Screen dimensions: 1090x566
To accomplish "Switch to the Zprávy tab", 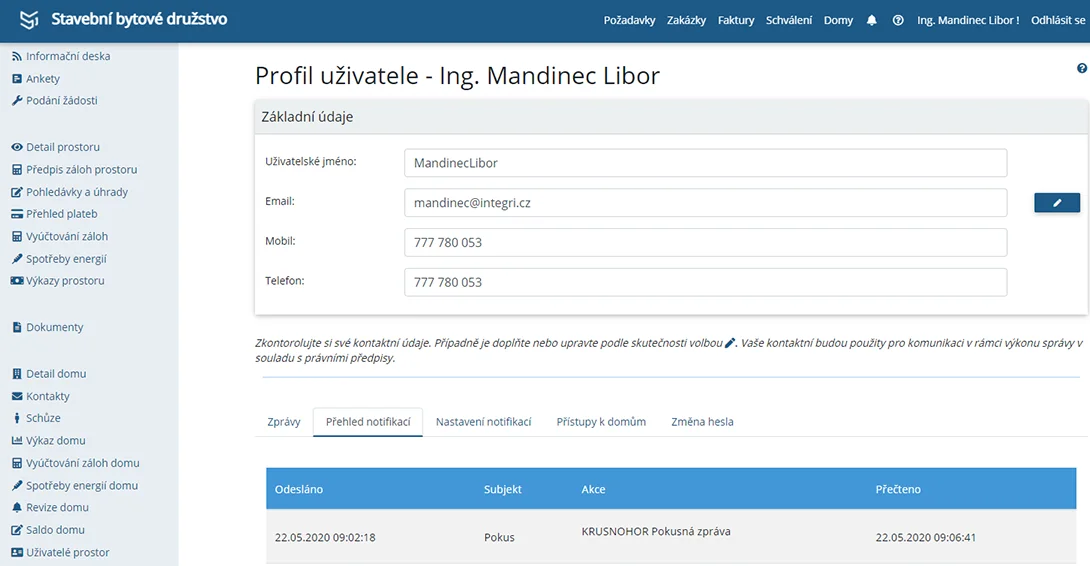I will [x=284, y=421].
